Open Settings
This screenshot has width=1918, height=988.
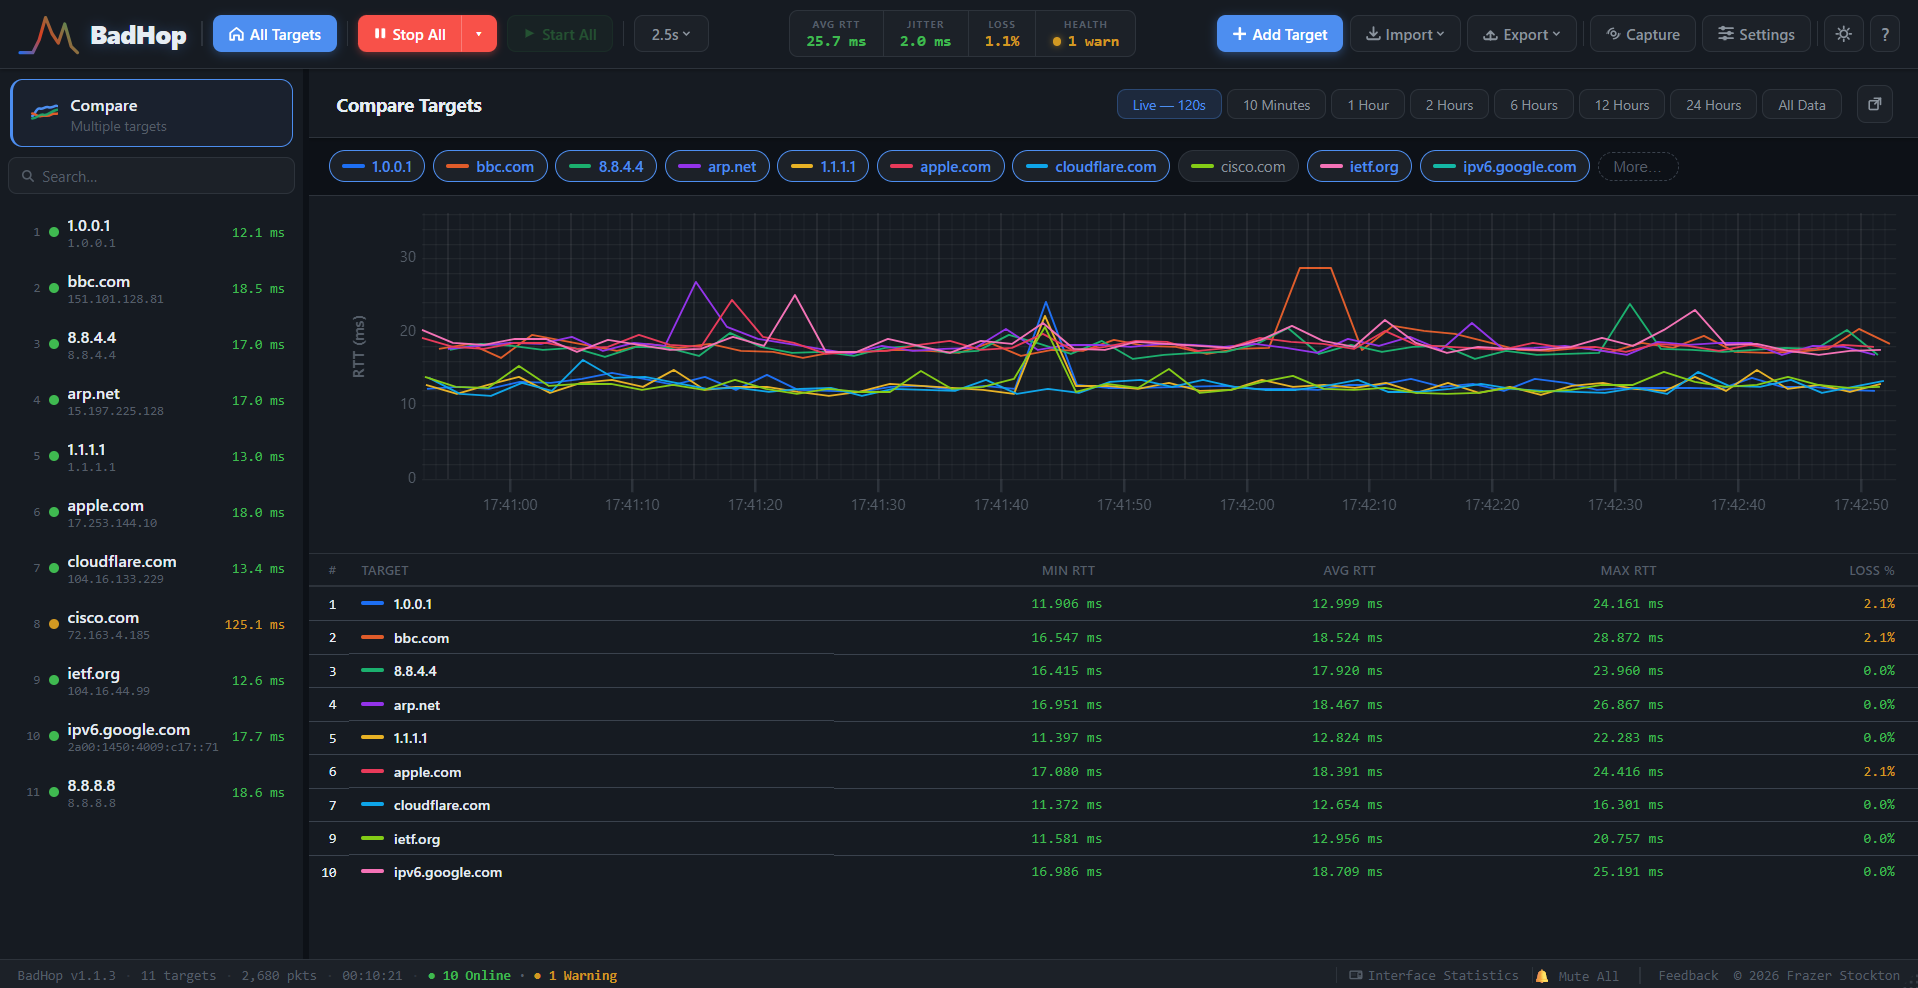[x=1756, y=34]
